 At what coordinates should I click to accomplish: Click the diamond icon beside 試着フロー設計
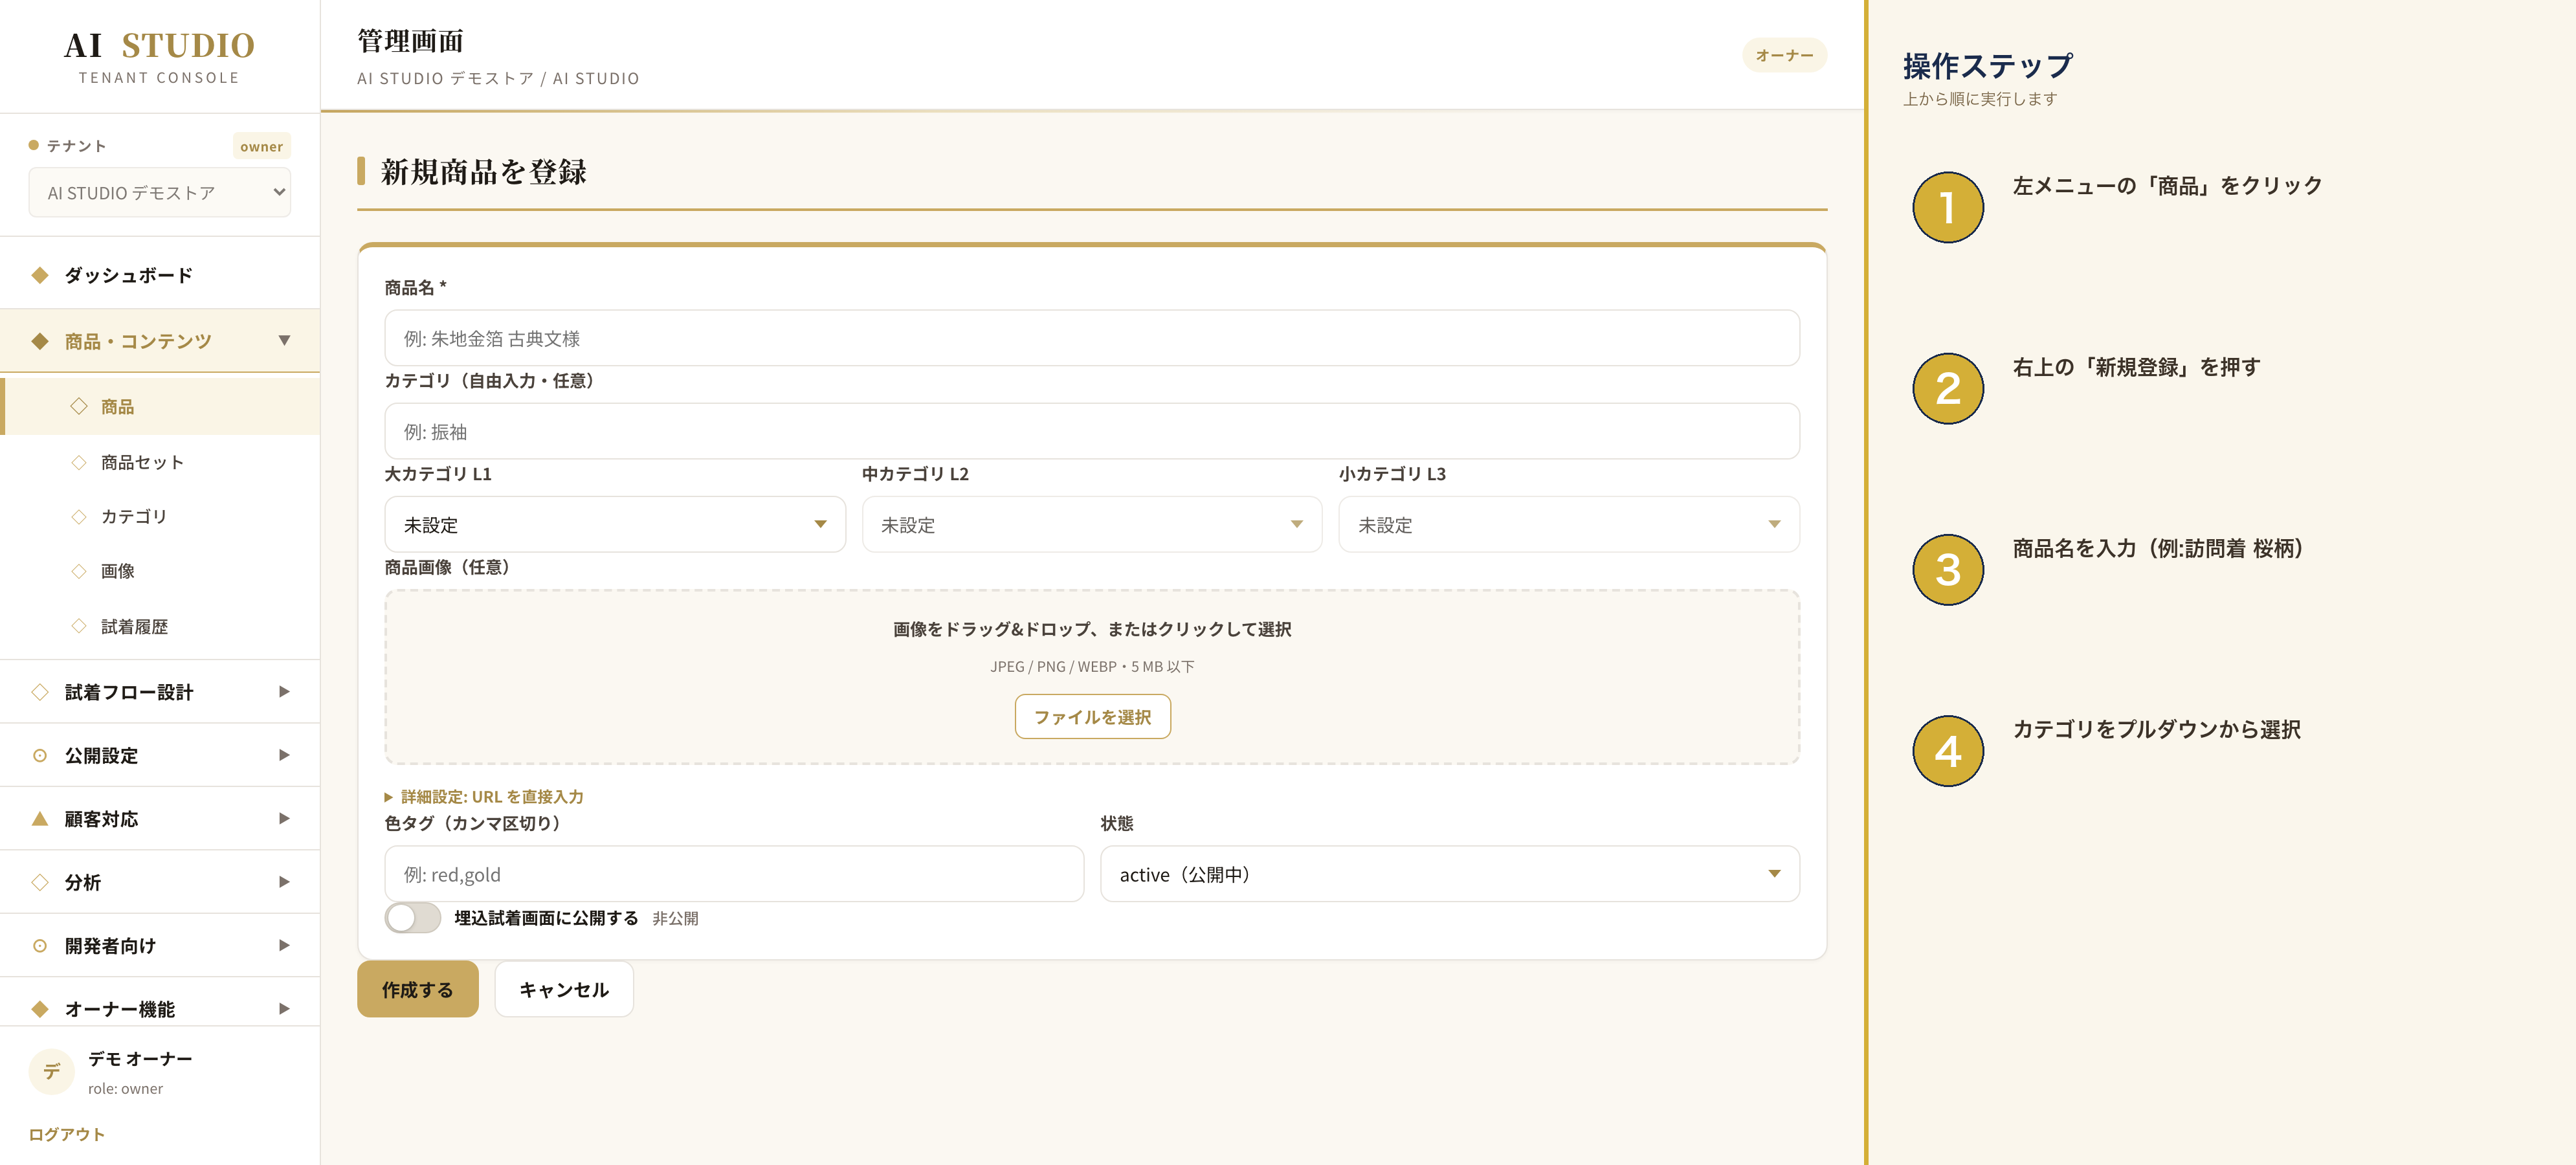click(x=40, y=691)
